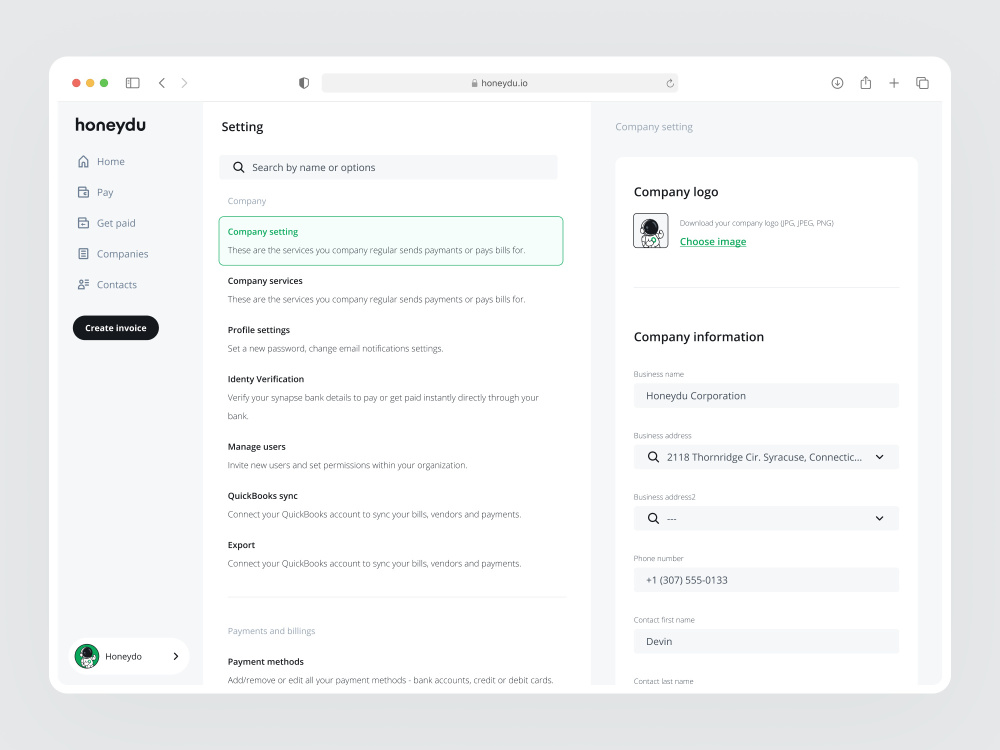Screen dimensions: 1000x750
Task: Click the company logo astronaut thumbnail
Action: [651, 230]
